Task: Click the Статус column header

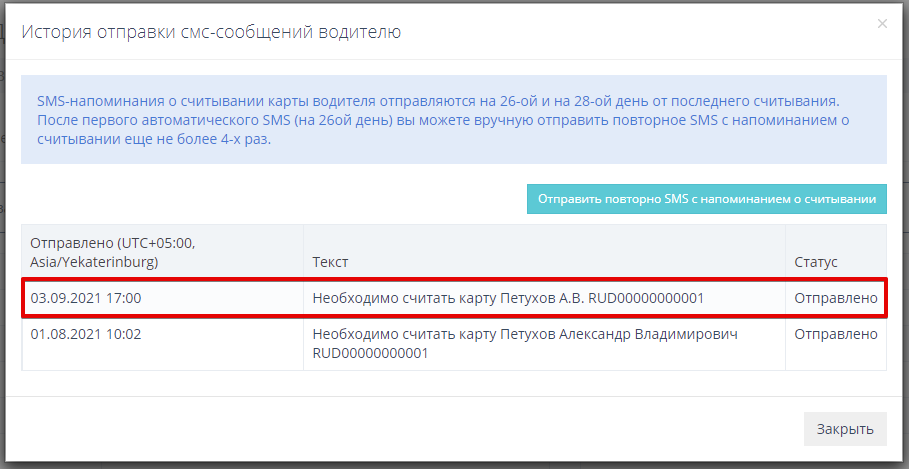Action: pyautogui.click(x=816, y=262)
